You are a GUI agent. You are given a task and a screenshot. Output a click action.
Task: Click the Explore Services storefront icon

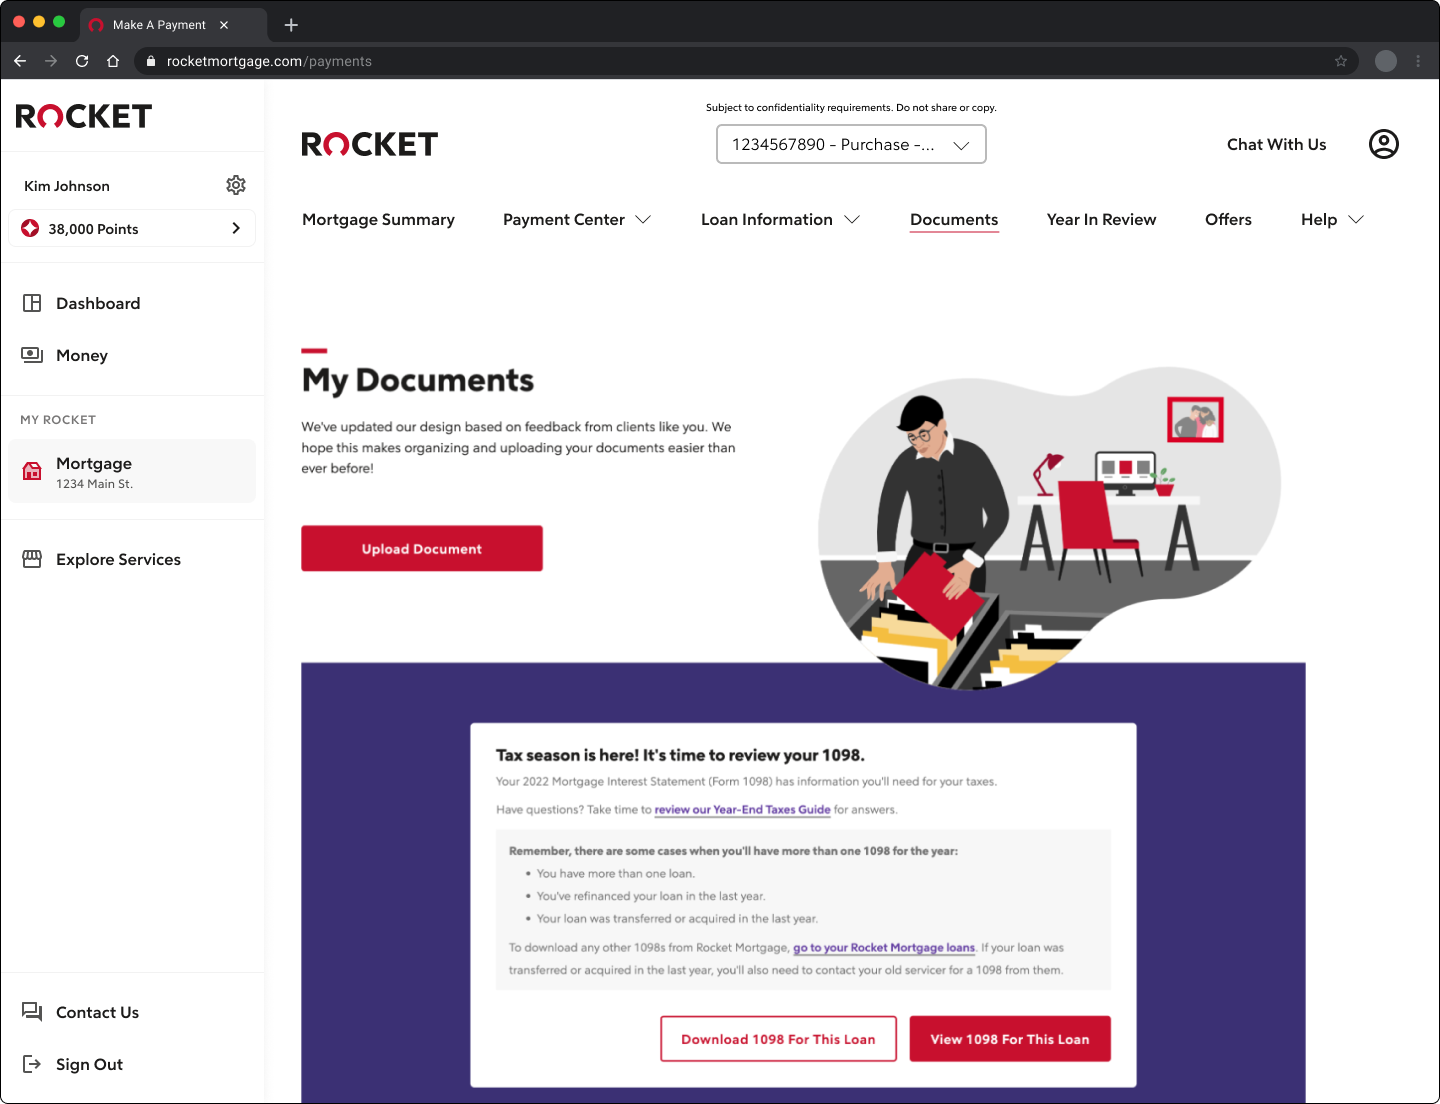pyautogui.click(x=32, y=559)
